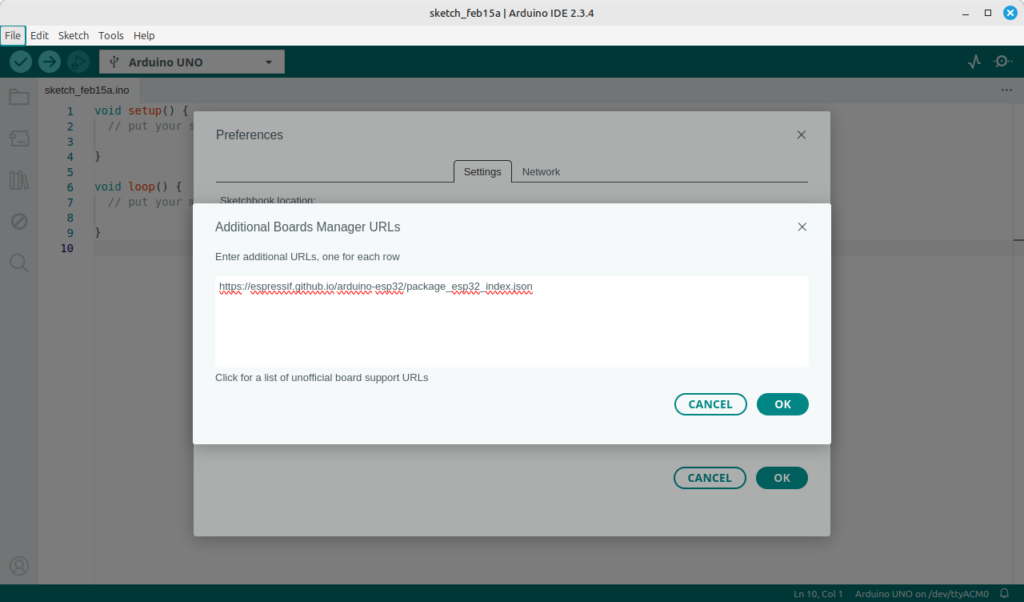Click the Verify sketch checkmark icon
1024x602 pixels.
[20, 62]
